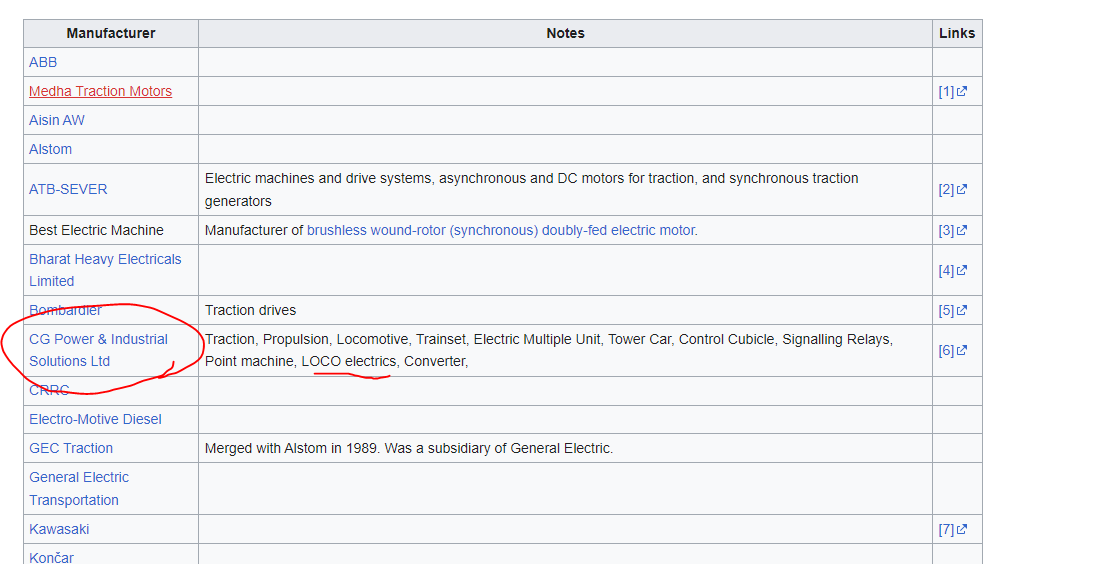
Task: Open the Bombardier link
Action: 65,310
